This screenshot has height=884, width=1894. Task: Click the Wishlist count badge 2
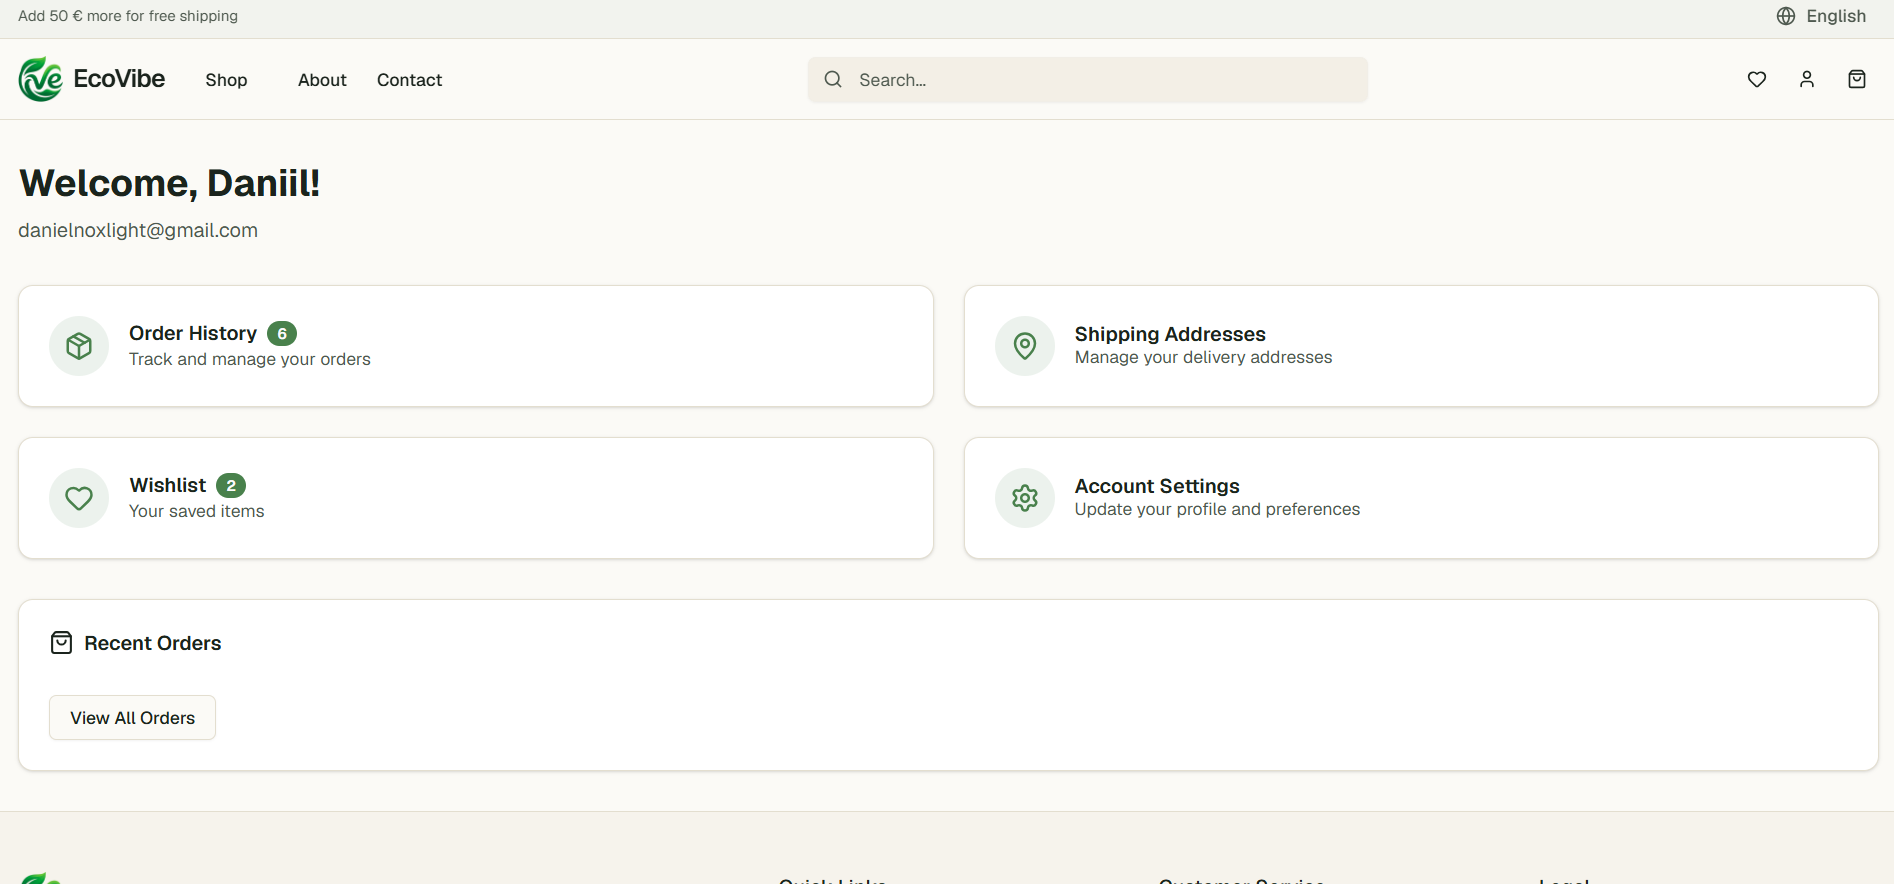(231, 486)
